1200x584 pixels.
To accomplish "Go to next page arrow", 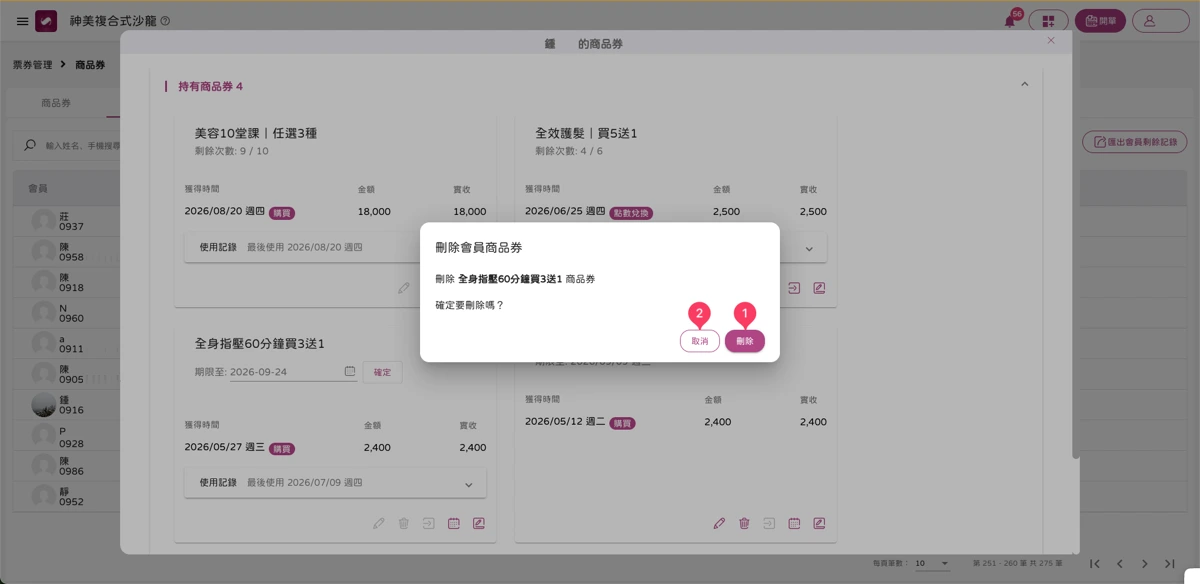I will (x=1145, y=564).
